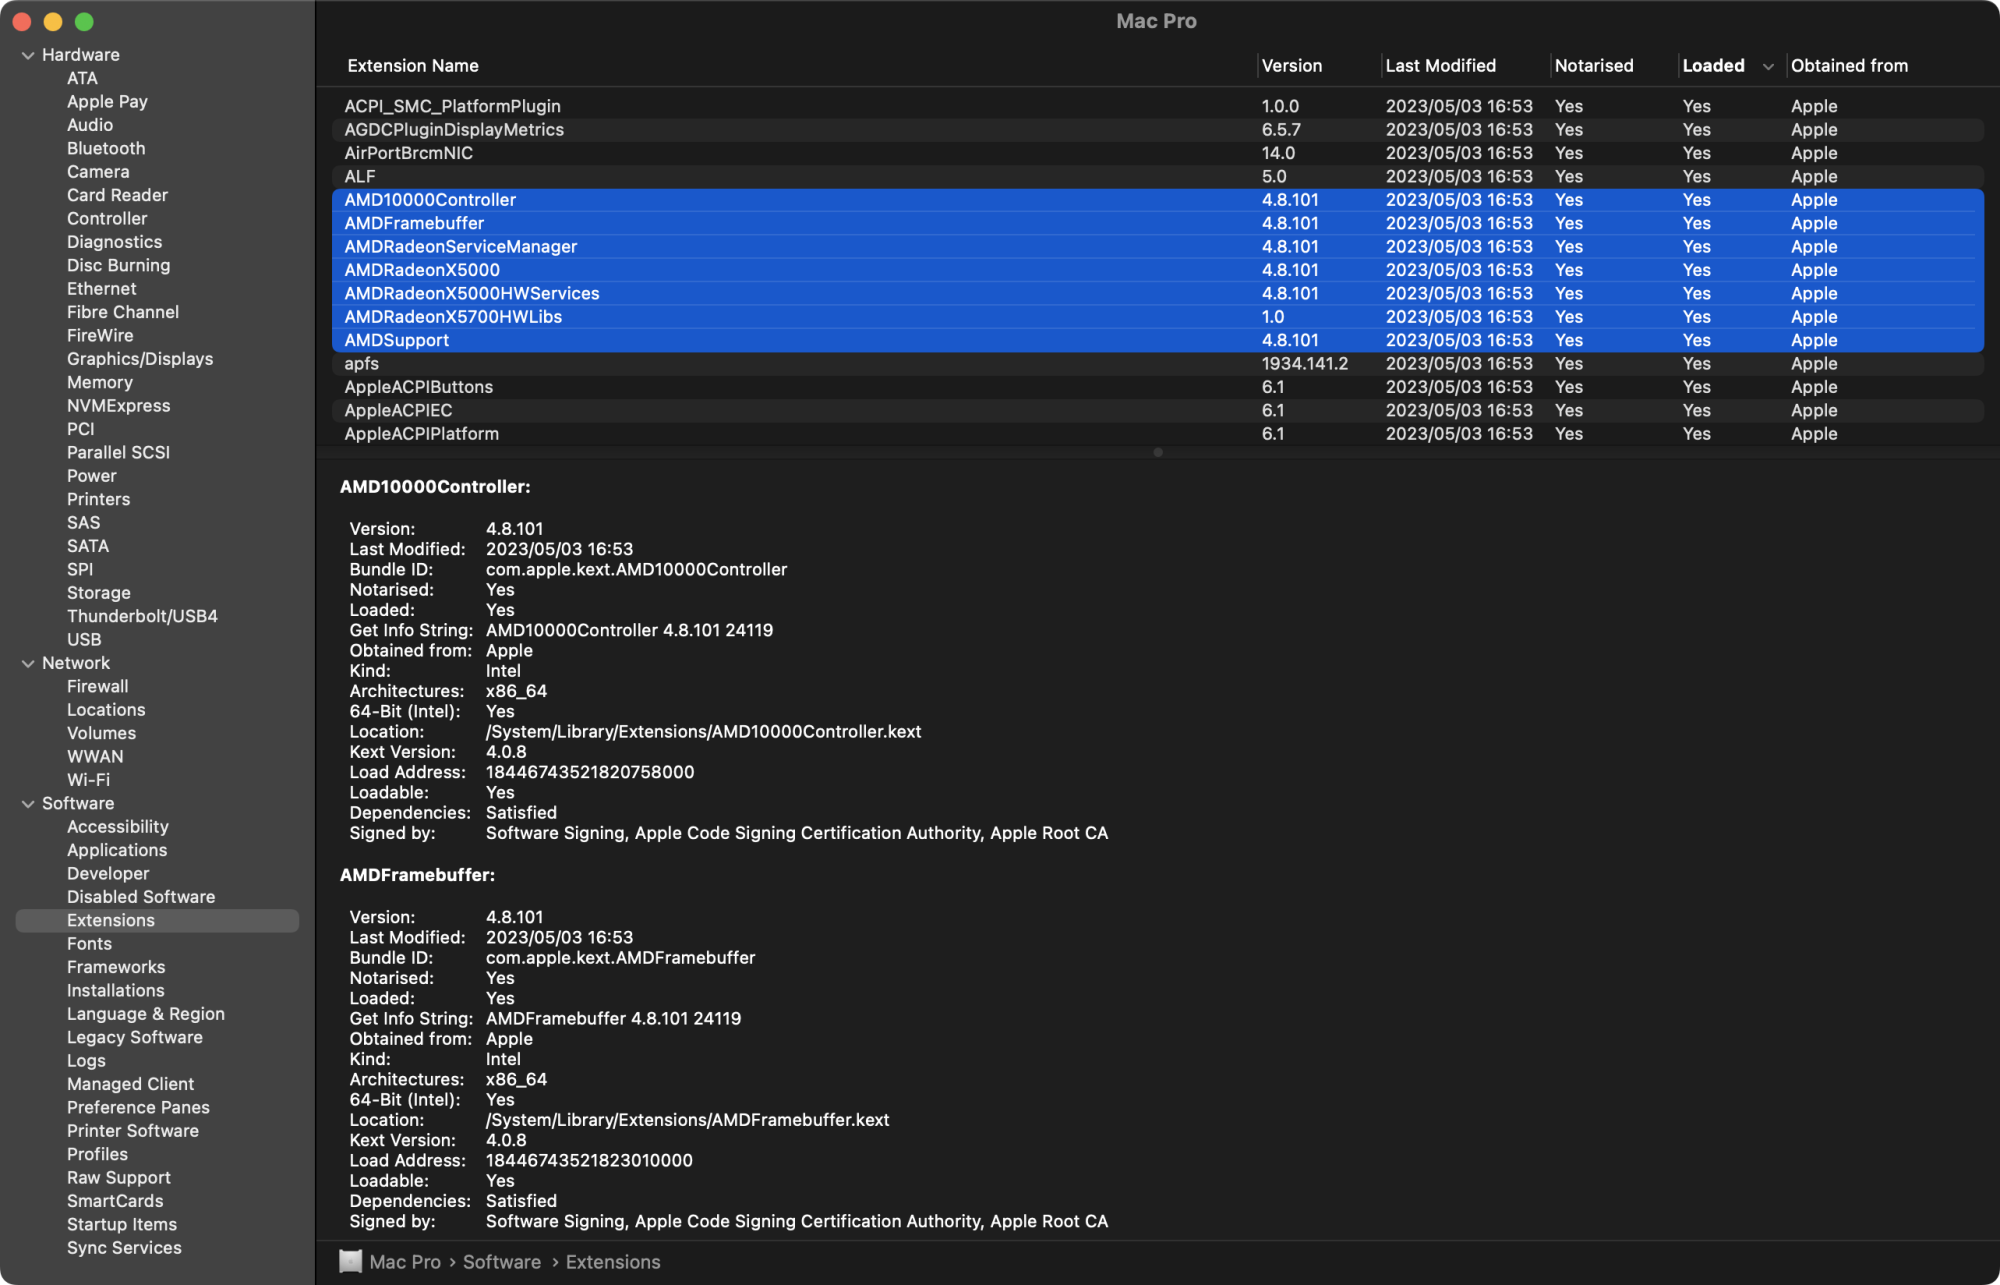Select the AppleACPIPlatform row
This screenshot has width=2000, height=1285.
coord(1157,434)
